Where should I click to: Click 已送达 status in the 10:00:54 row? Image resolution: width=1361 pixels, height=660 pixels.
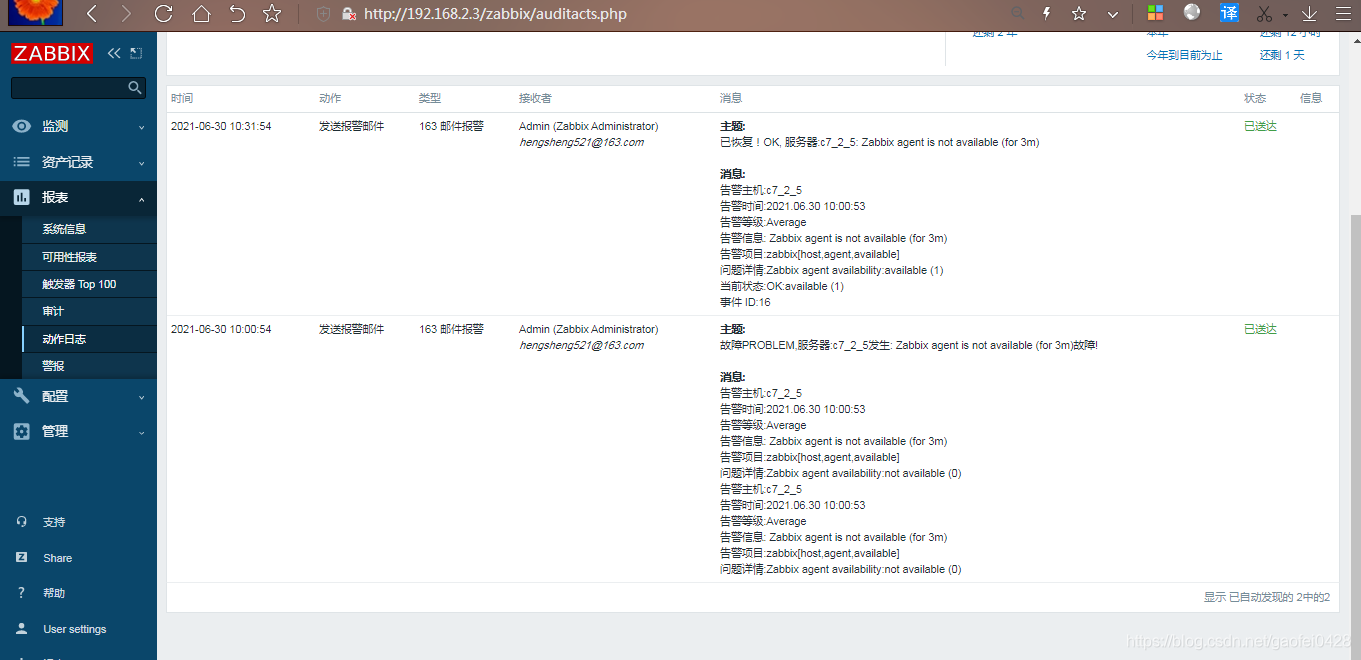pos(1260,329)
